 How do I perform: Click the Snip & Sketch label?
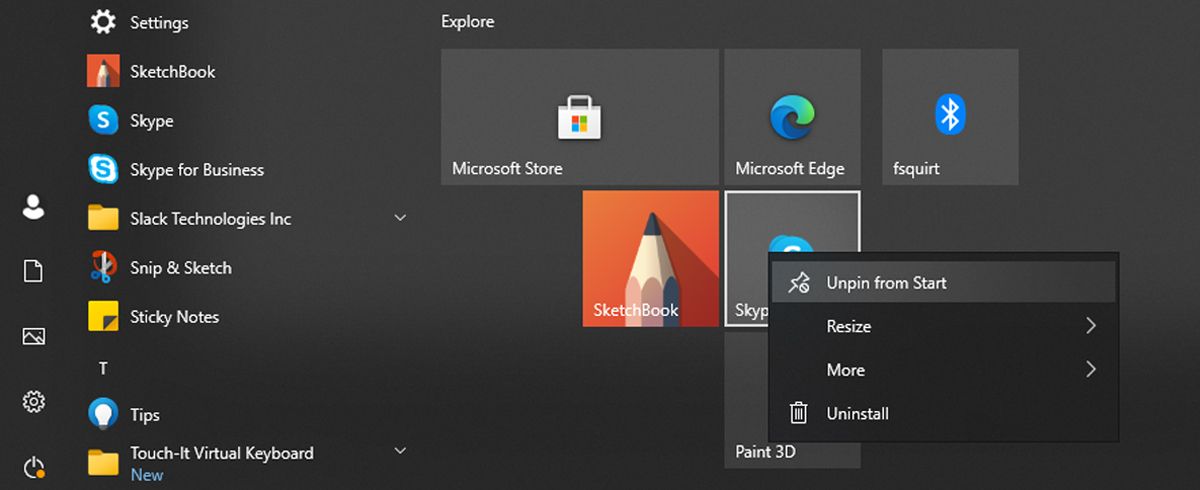point(181,268)
